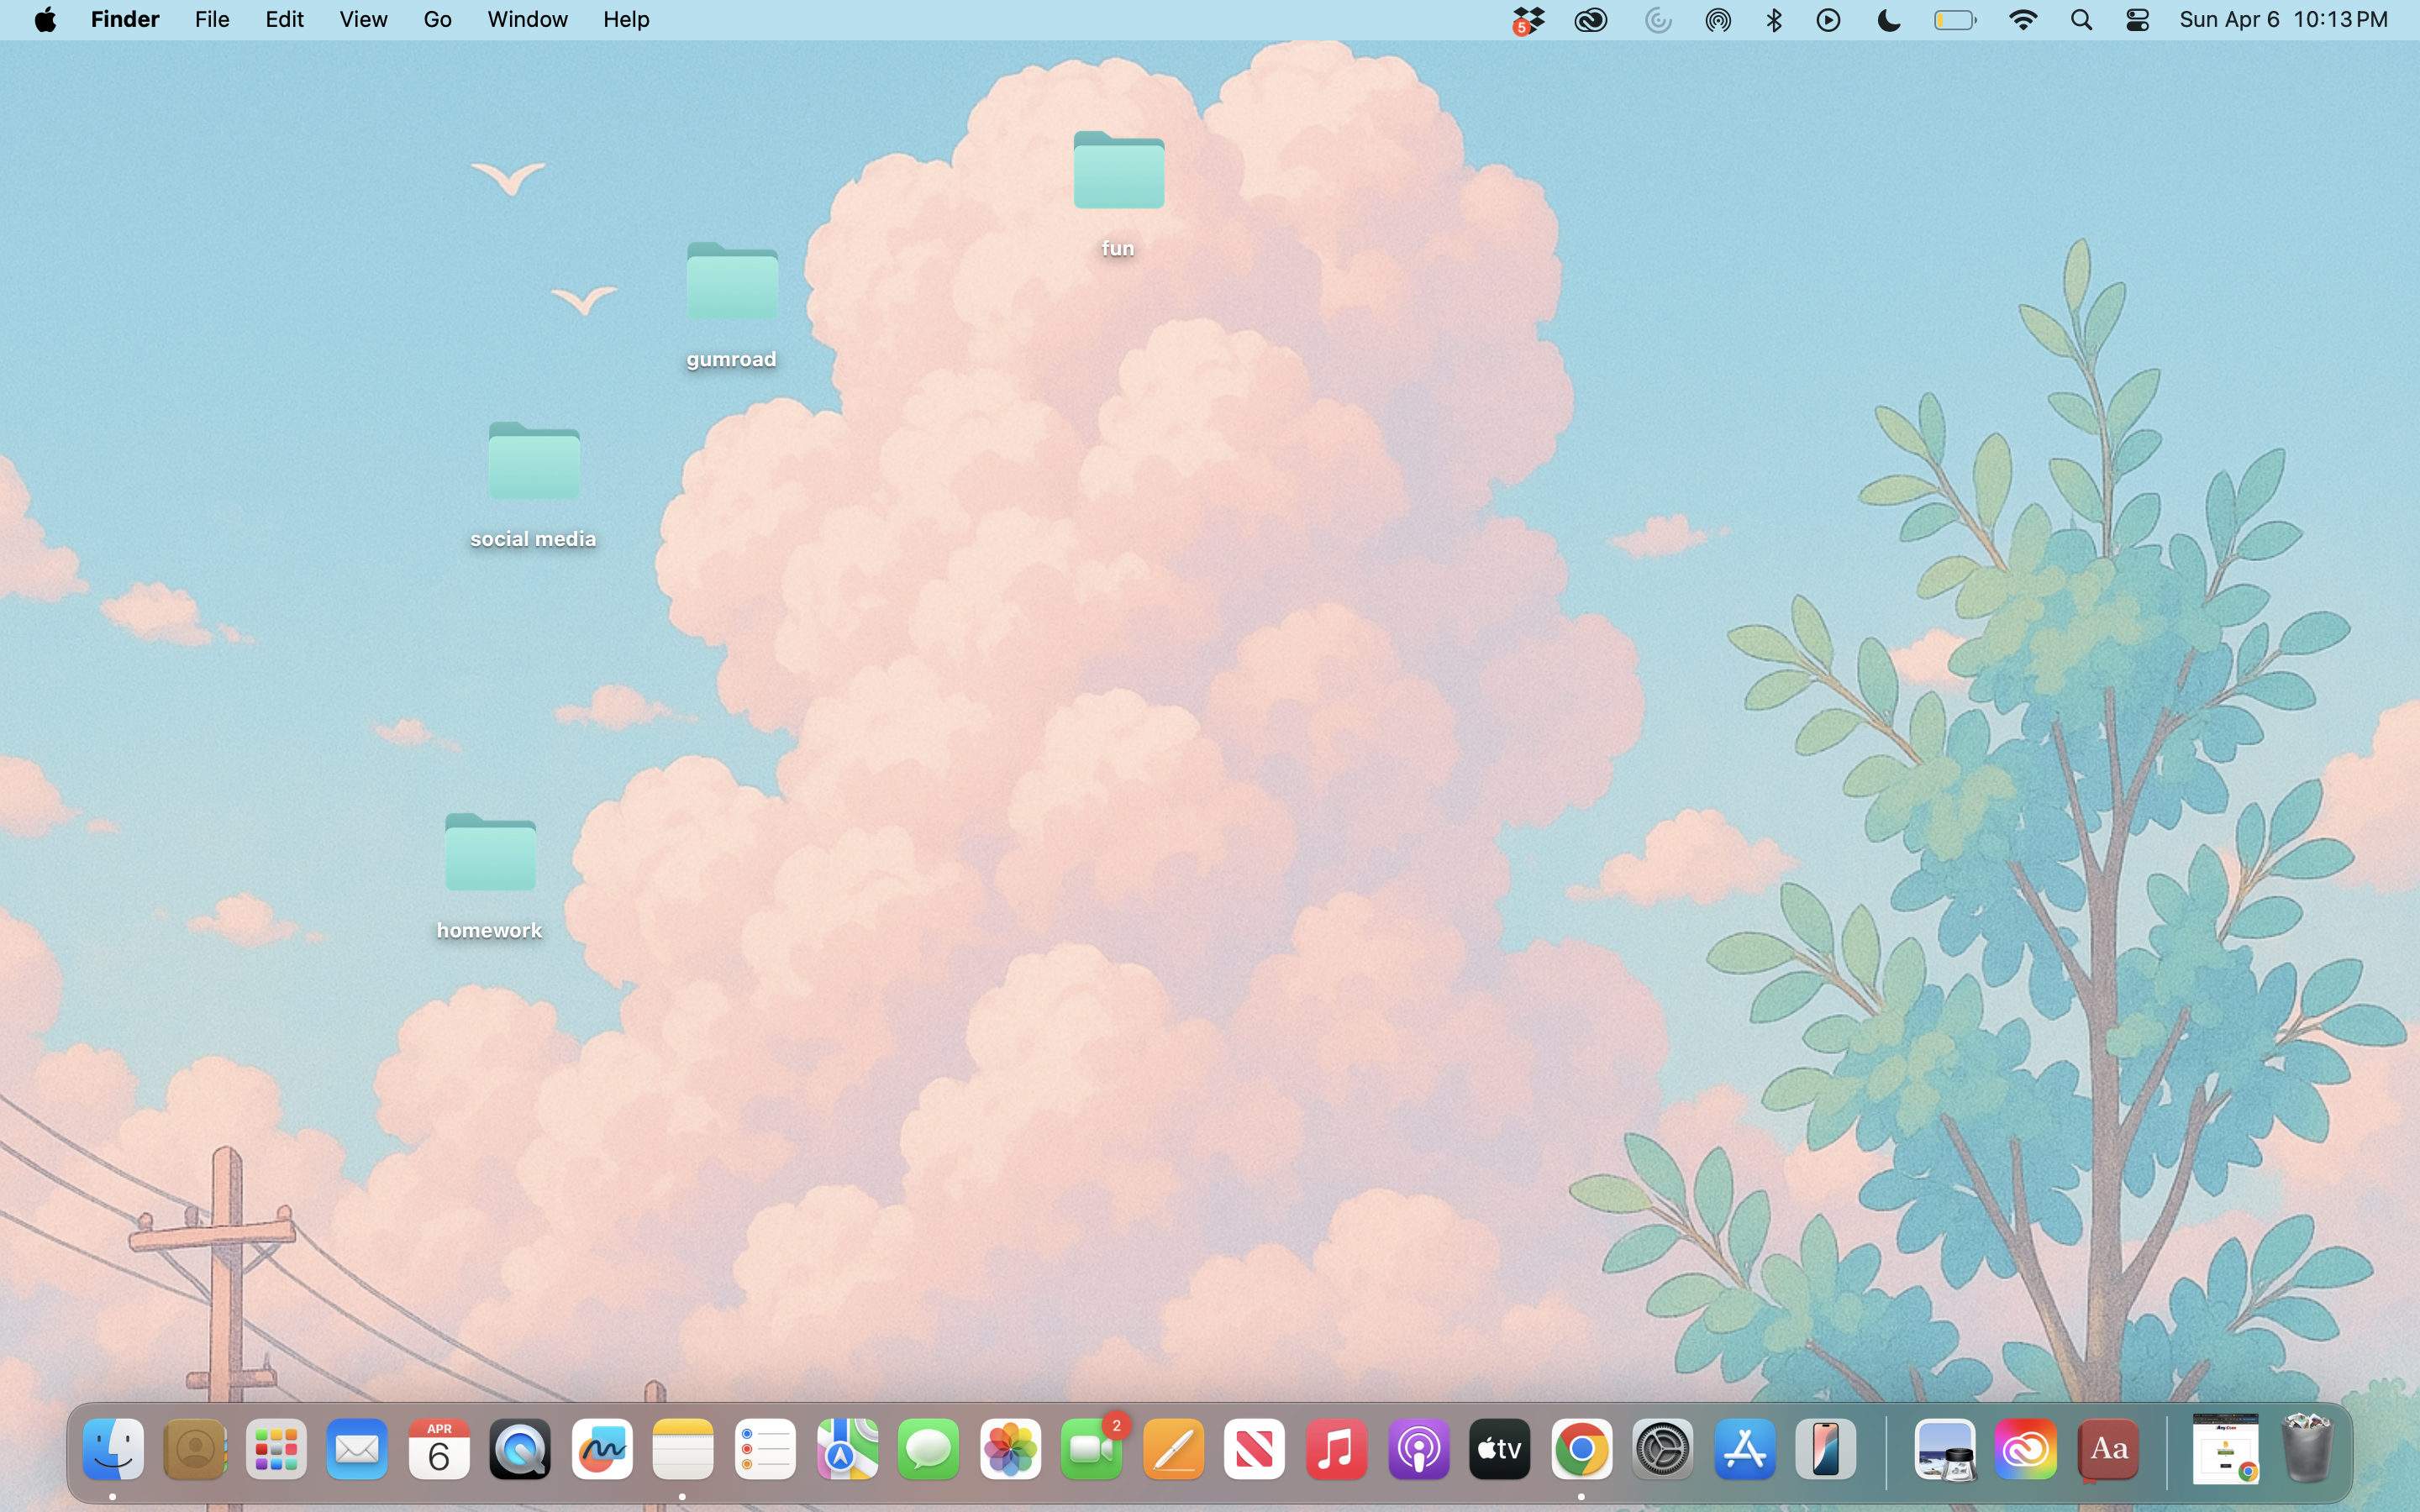Open Spotlight search magnifier

coord(2082,20)
